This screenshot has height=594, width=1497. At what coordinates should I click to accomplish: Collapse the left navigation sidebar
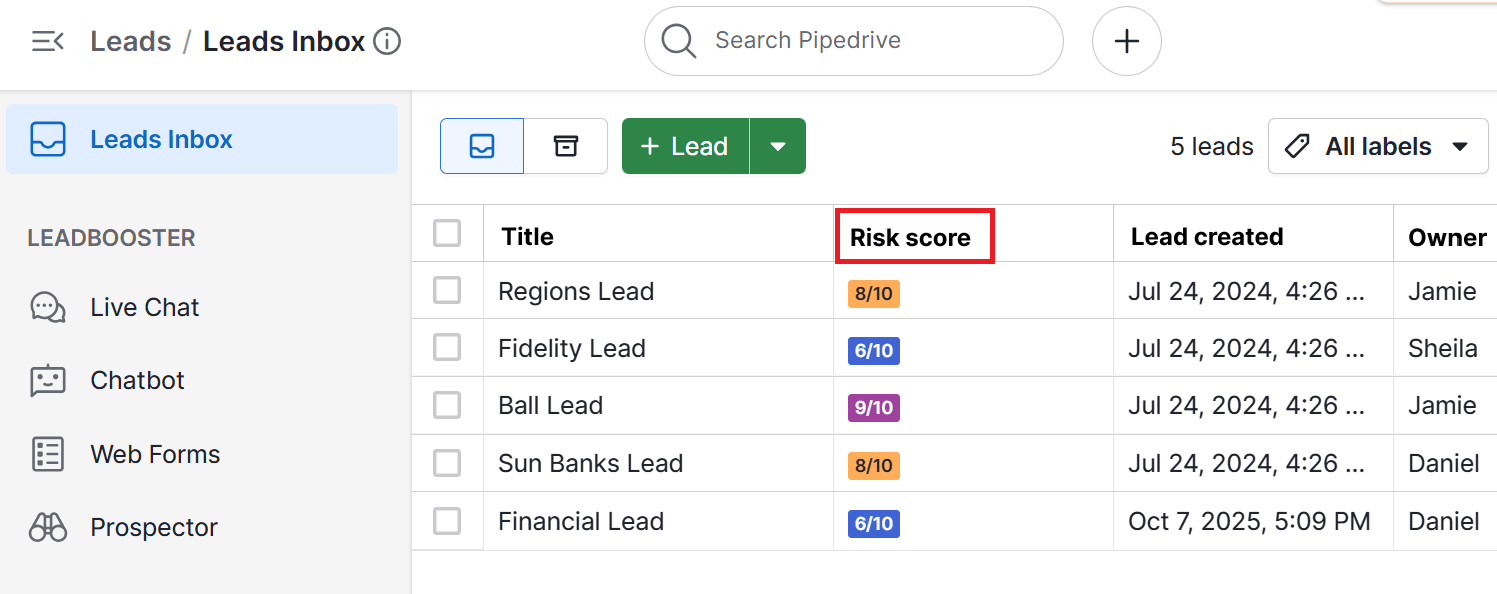[47, 41]
